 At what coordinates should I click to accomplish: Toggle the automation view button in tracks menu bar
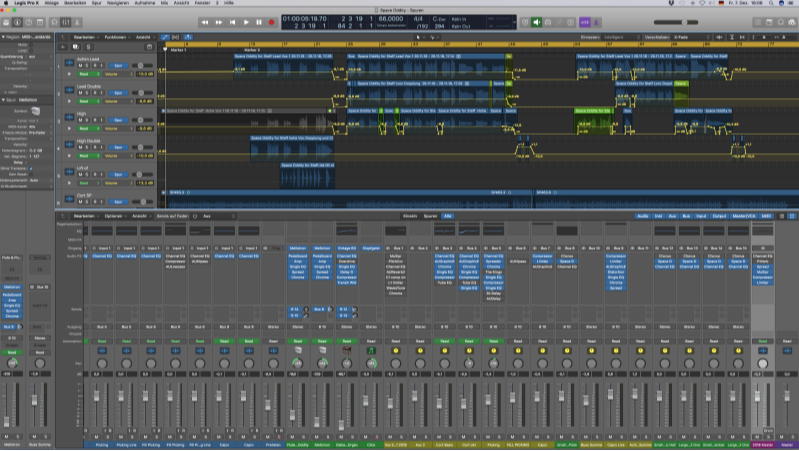tap(165, 37)
